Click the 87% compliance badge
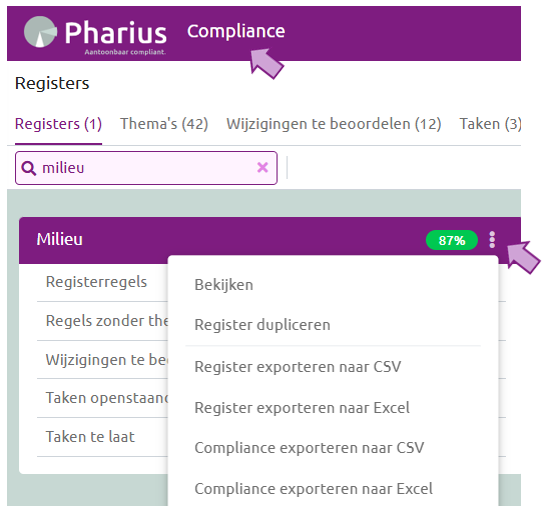Image resolution: width=543 pixels, height=511 pixels. (452, 240)
